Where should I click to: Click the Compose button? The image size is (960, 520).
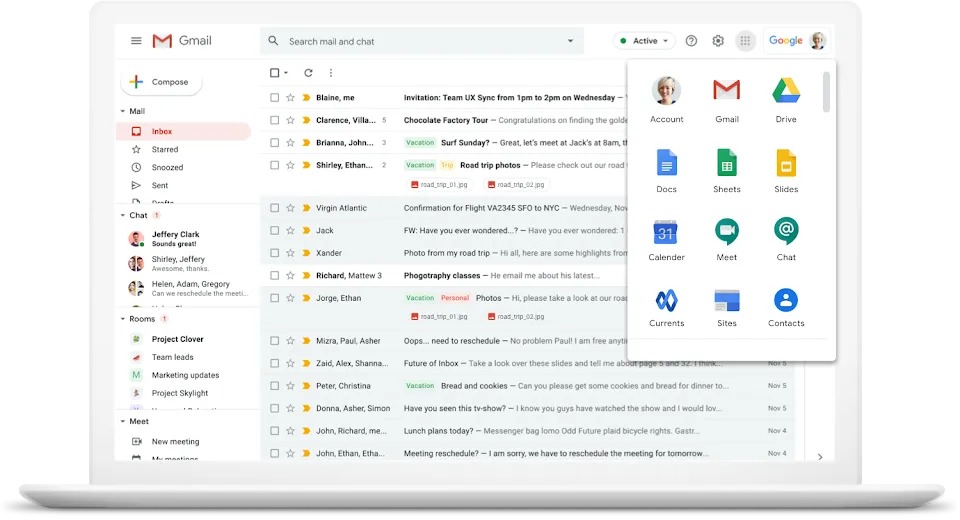coord(162,82)
